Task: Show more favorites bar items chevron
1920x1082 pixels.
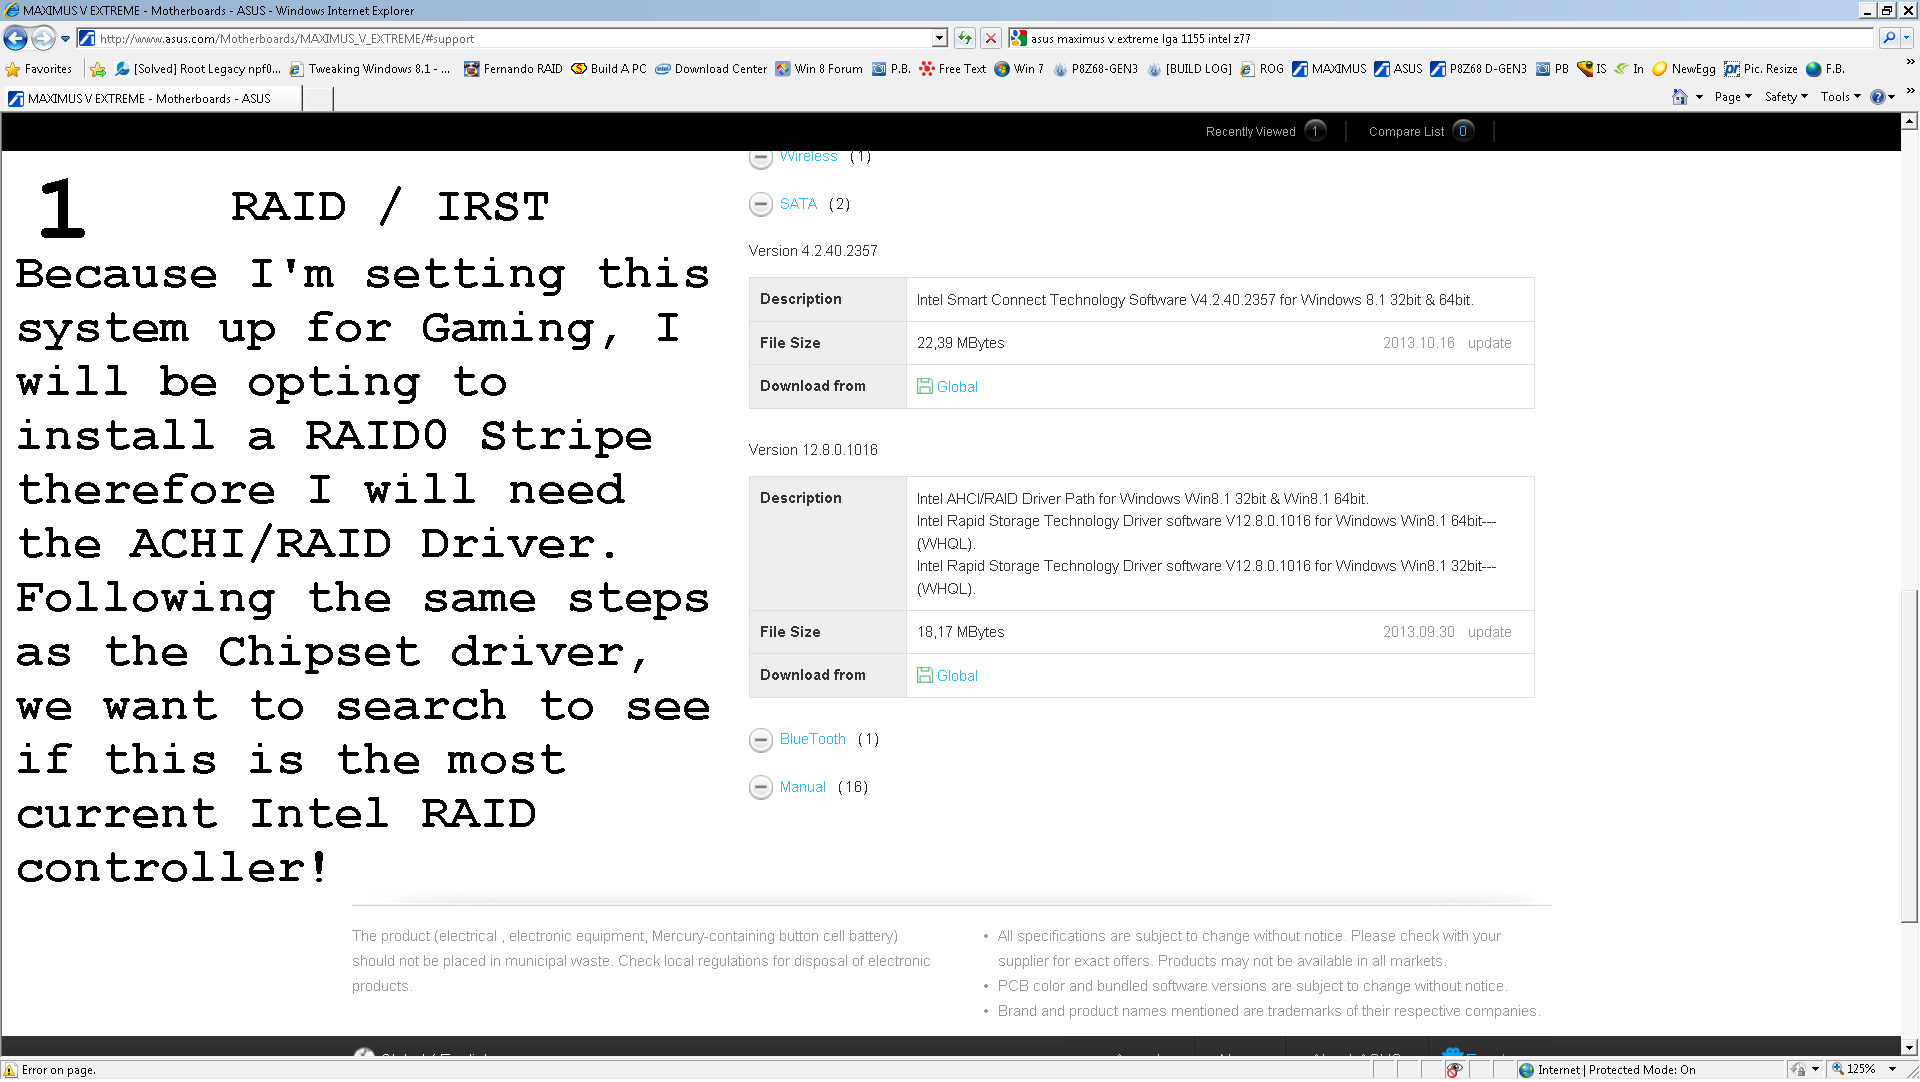Action: [1909, 63]
